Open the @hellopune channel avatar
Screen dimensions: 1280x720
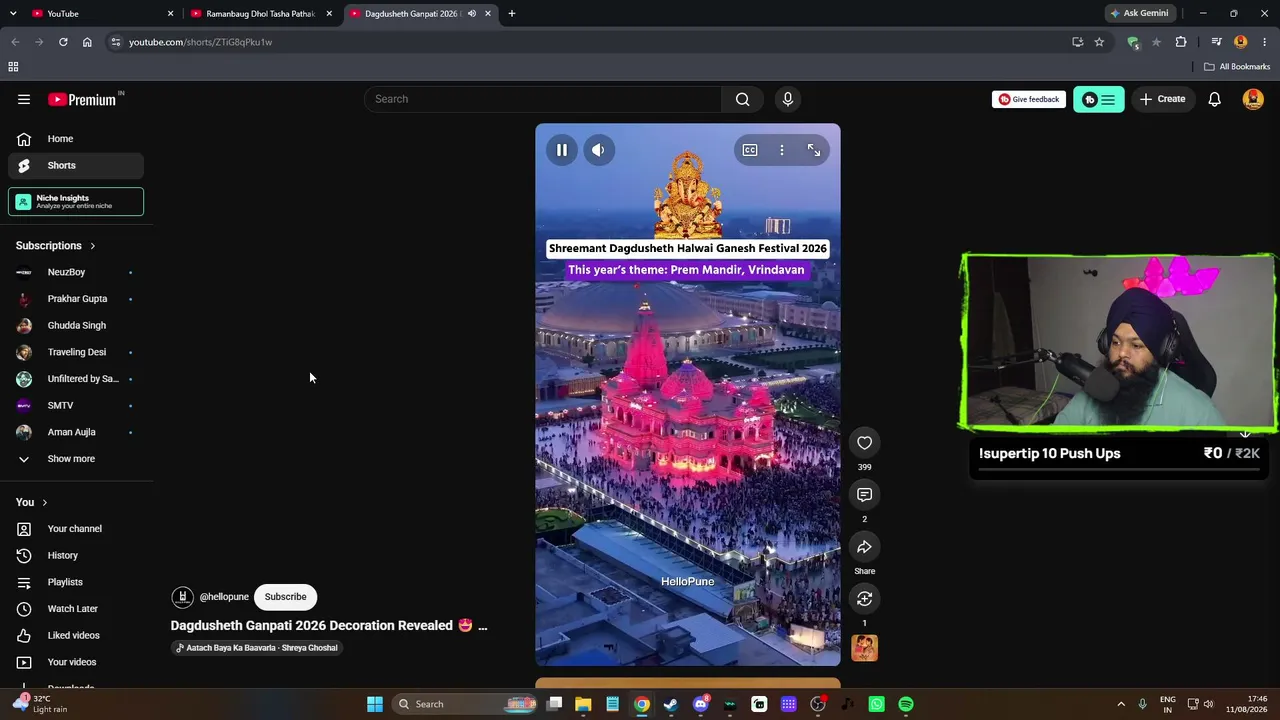pyautogui.click(x=182, y=597)
